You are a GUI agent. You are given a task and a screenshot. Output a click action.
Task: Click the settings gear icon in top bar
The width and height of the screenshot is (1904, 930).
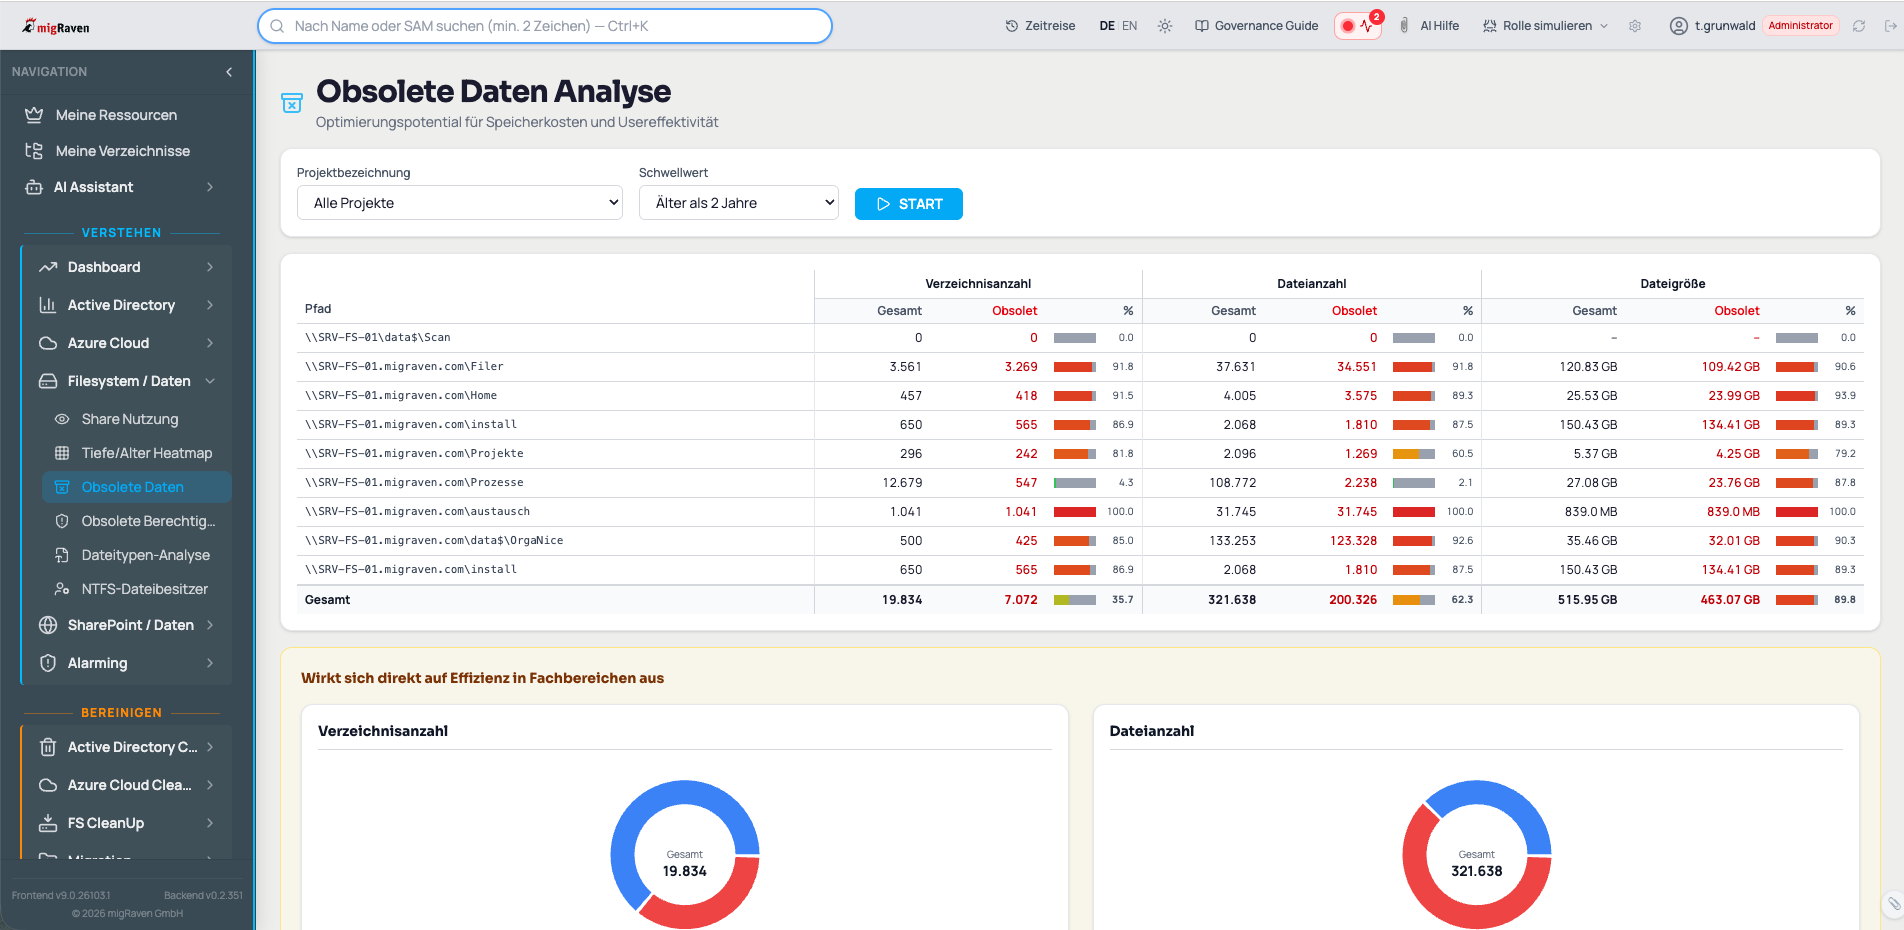tap(1635, 26)
